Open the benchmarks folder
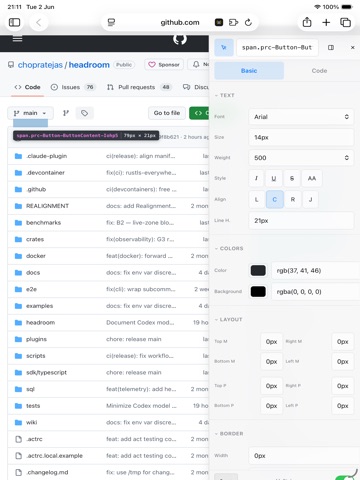 43,222
